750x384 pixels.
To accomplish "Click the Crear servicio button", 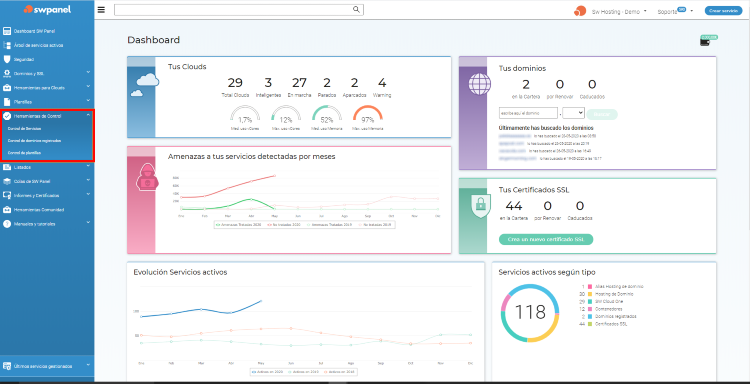I will tap(723, 11).
